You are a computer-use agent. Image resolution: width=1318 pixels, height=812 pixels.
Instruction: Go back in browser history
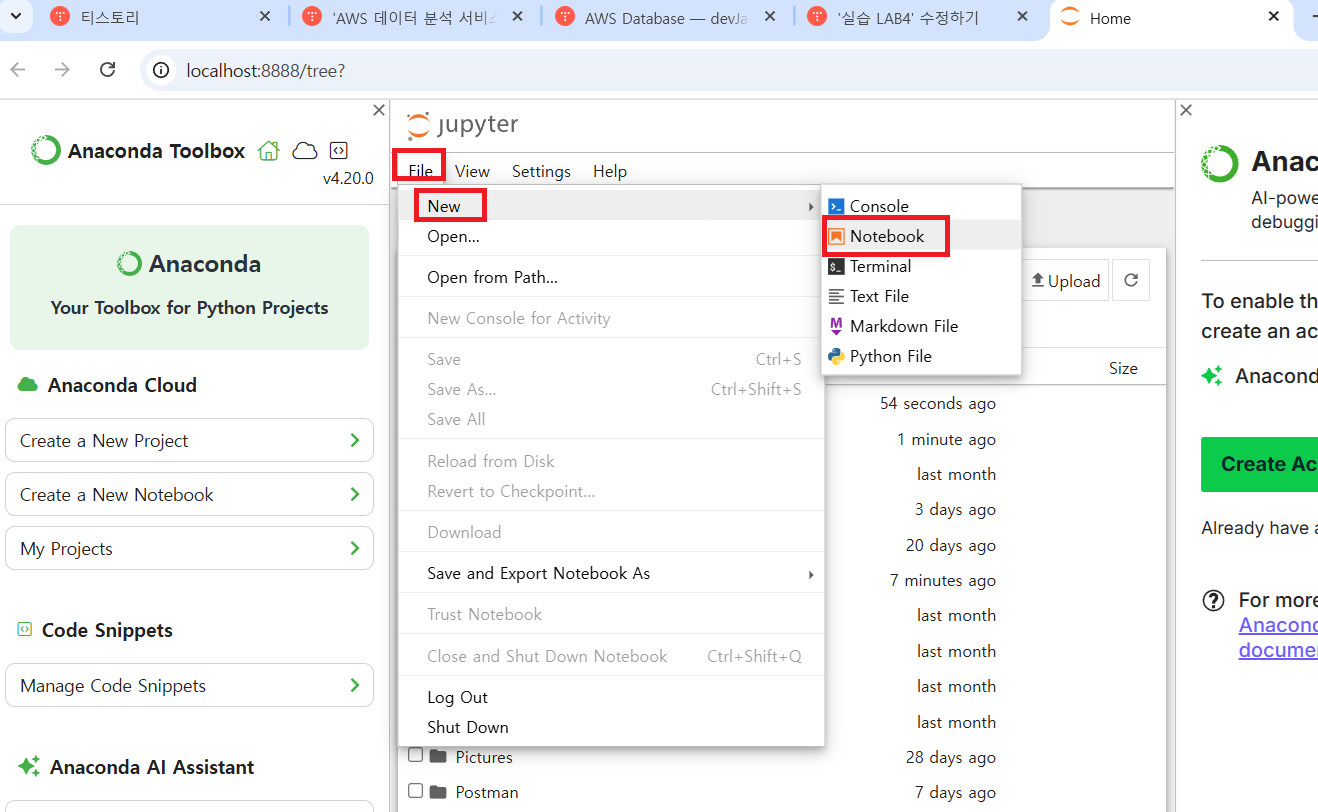tap(18, 70)
